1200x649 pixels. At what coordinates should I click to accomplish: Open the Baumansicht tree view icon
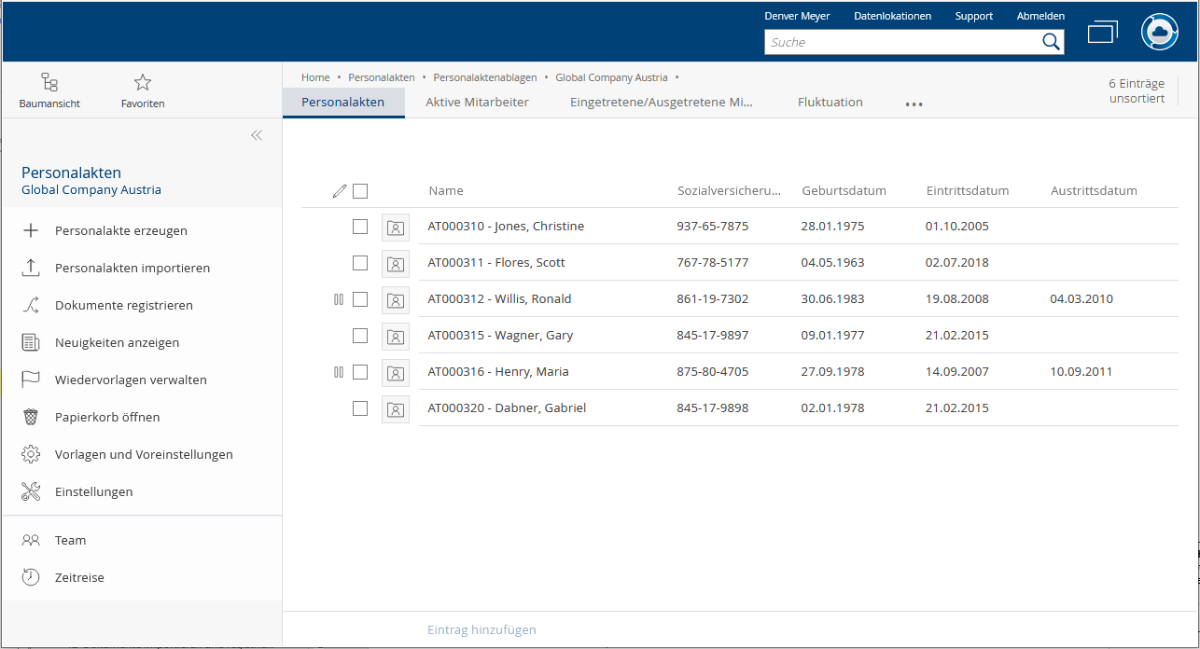(x=49, y=83)
